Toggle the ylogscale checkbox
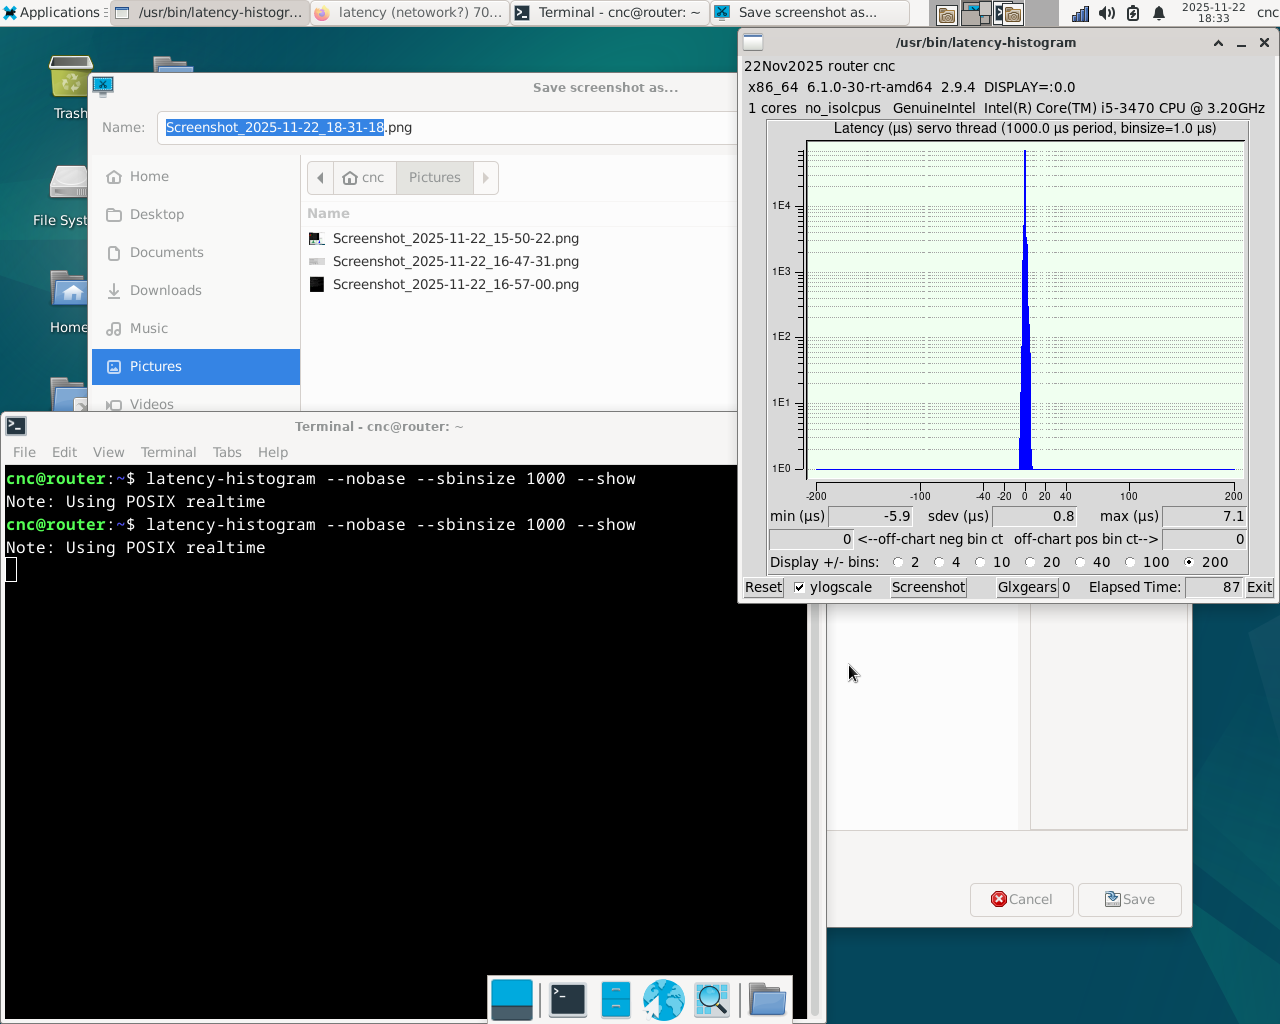This screenshot has width=1280, height=1024. pyautogui.click(x=799, y=588)
